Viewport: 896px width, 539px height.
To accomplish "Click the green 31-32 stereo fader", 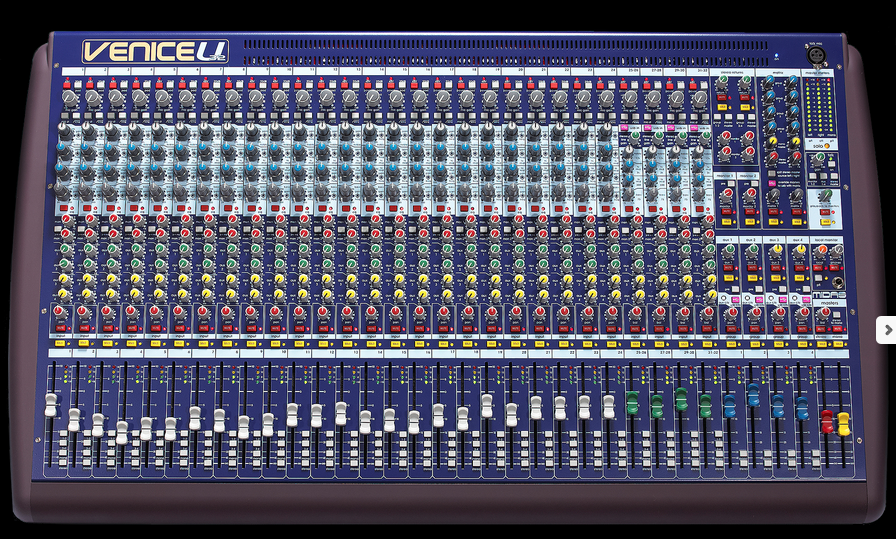I will (705, 405).
